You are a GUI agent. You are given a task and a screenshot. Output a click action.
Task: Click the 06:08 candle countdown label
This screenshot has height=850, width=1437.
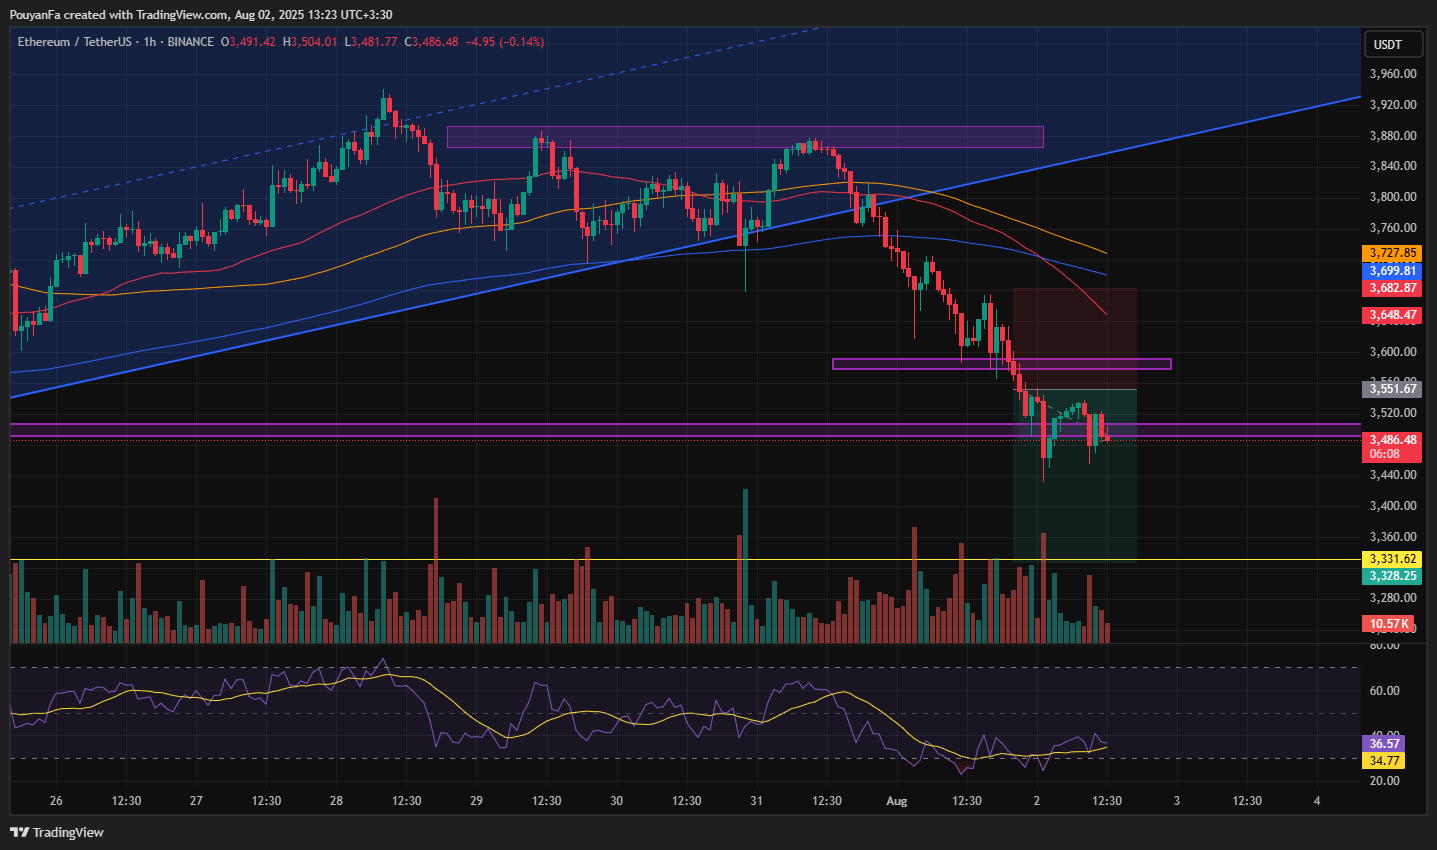1384,454
